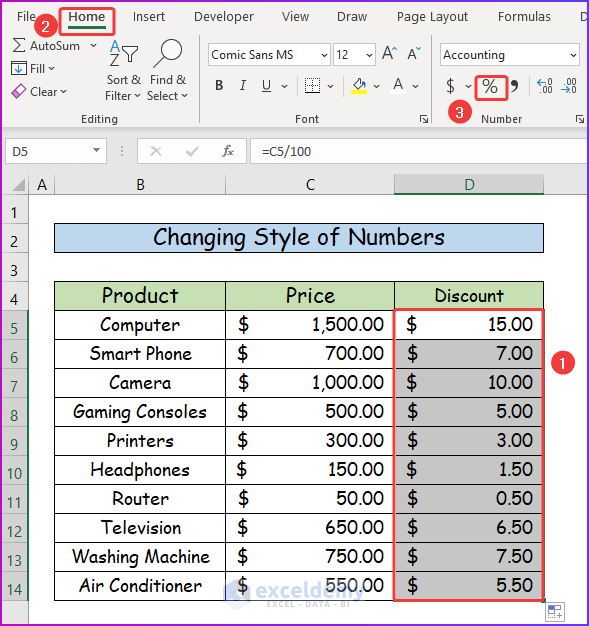The height and width of the screenshot is (626, 589).
Task: Select the Washing Machine cell
Action: pyautogui.click(x=140, y=557)
